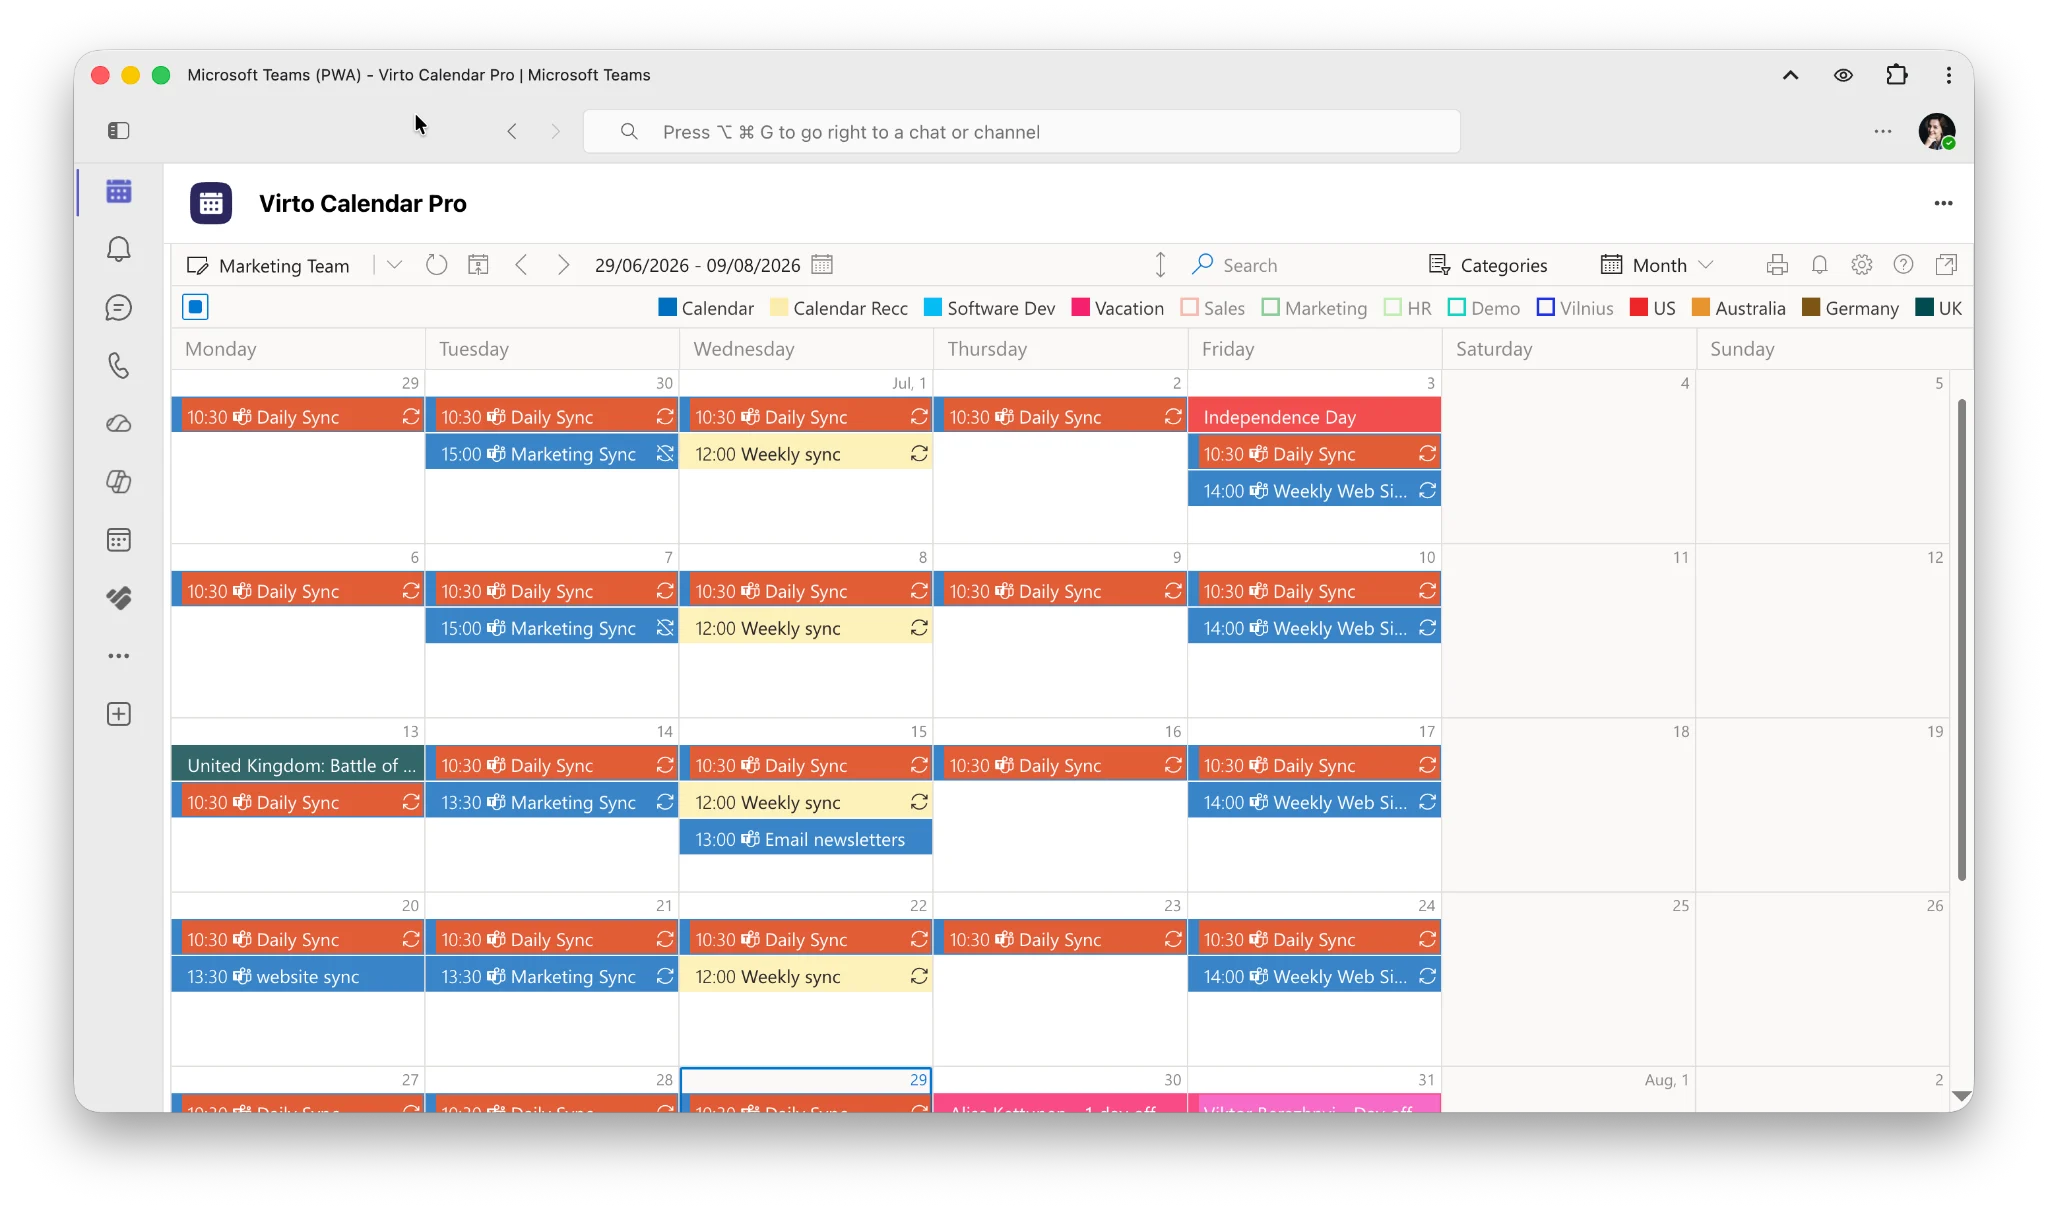Toggle Calendar Recc category filter
The height and width of the screenshot is (1210, 2048).
pyautogui.click(x=839, y=308)
